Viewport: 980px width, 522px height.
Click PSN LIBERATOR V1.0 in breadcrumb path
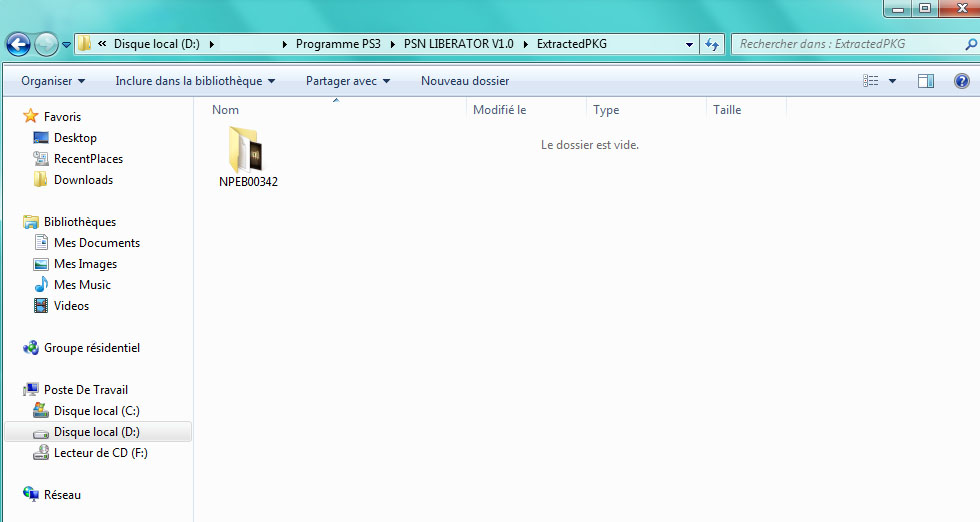[460, 45]
